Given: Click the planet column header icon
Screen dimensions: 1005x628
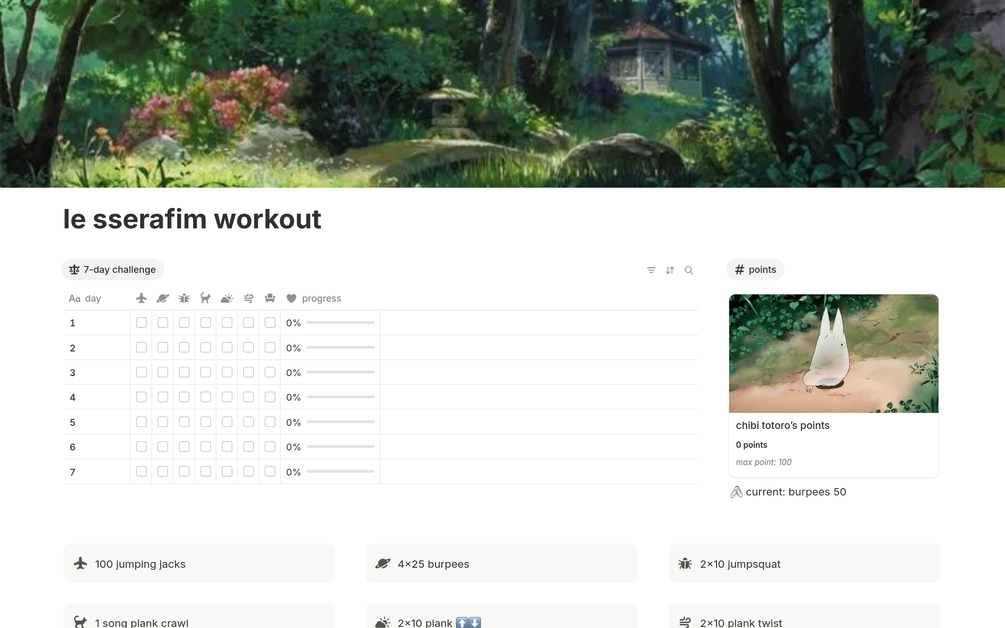Looking at the screenshot, I should tap(163, 298).
